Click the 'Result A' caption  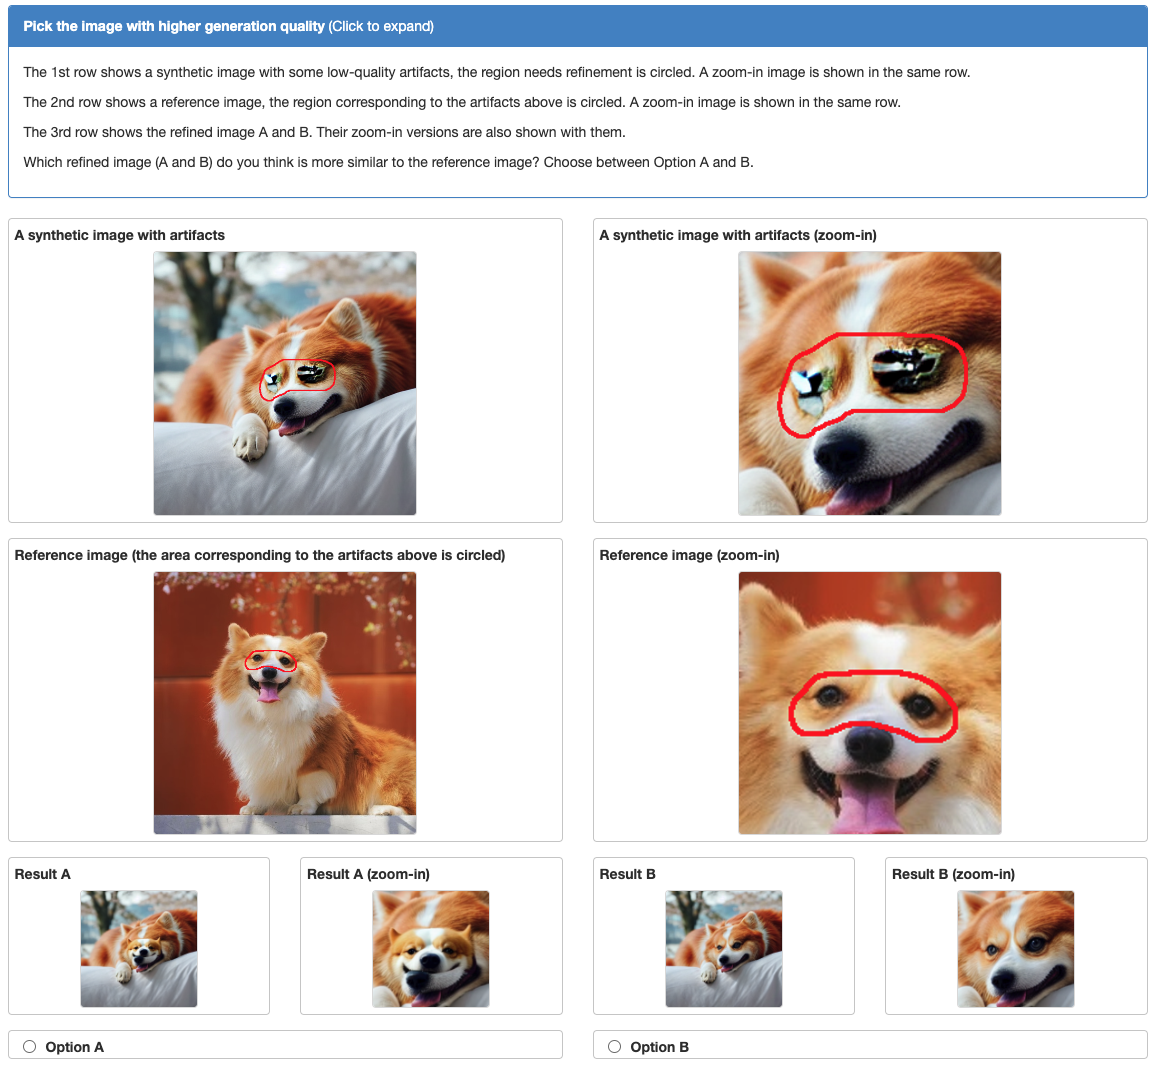(x=43, y=874)
